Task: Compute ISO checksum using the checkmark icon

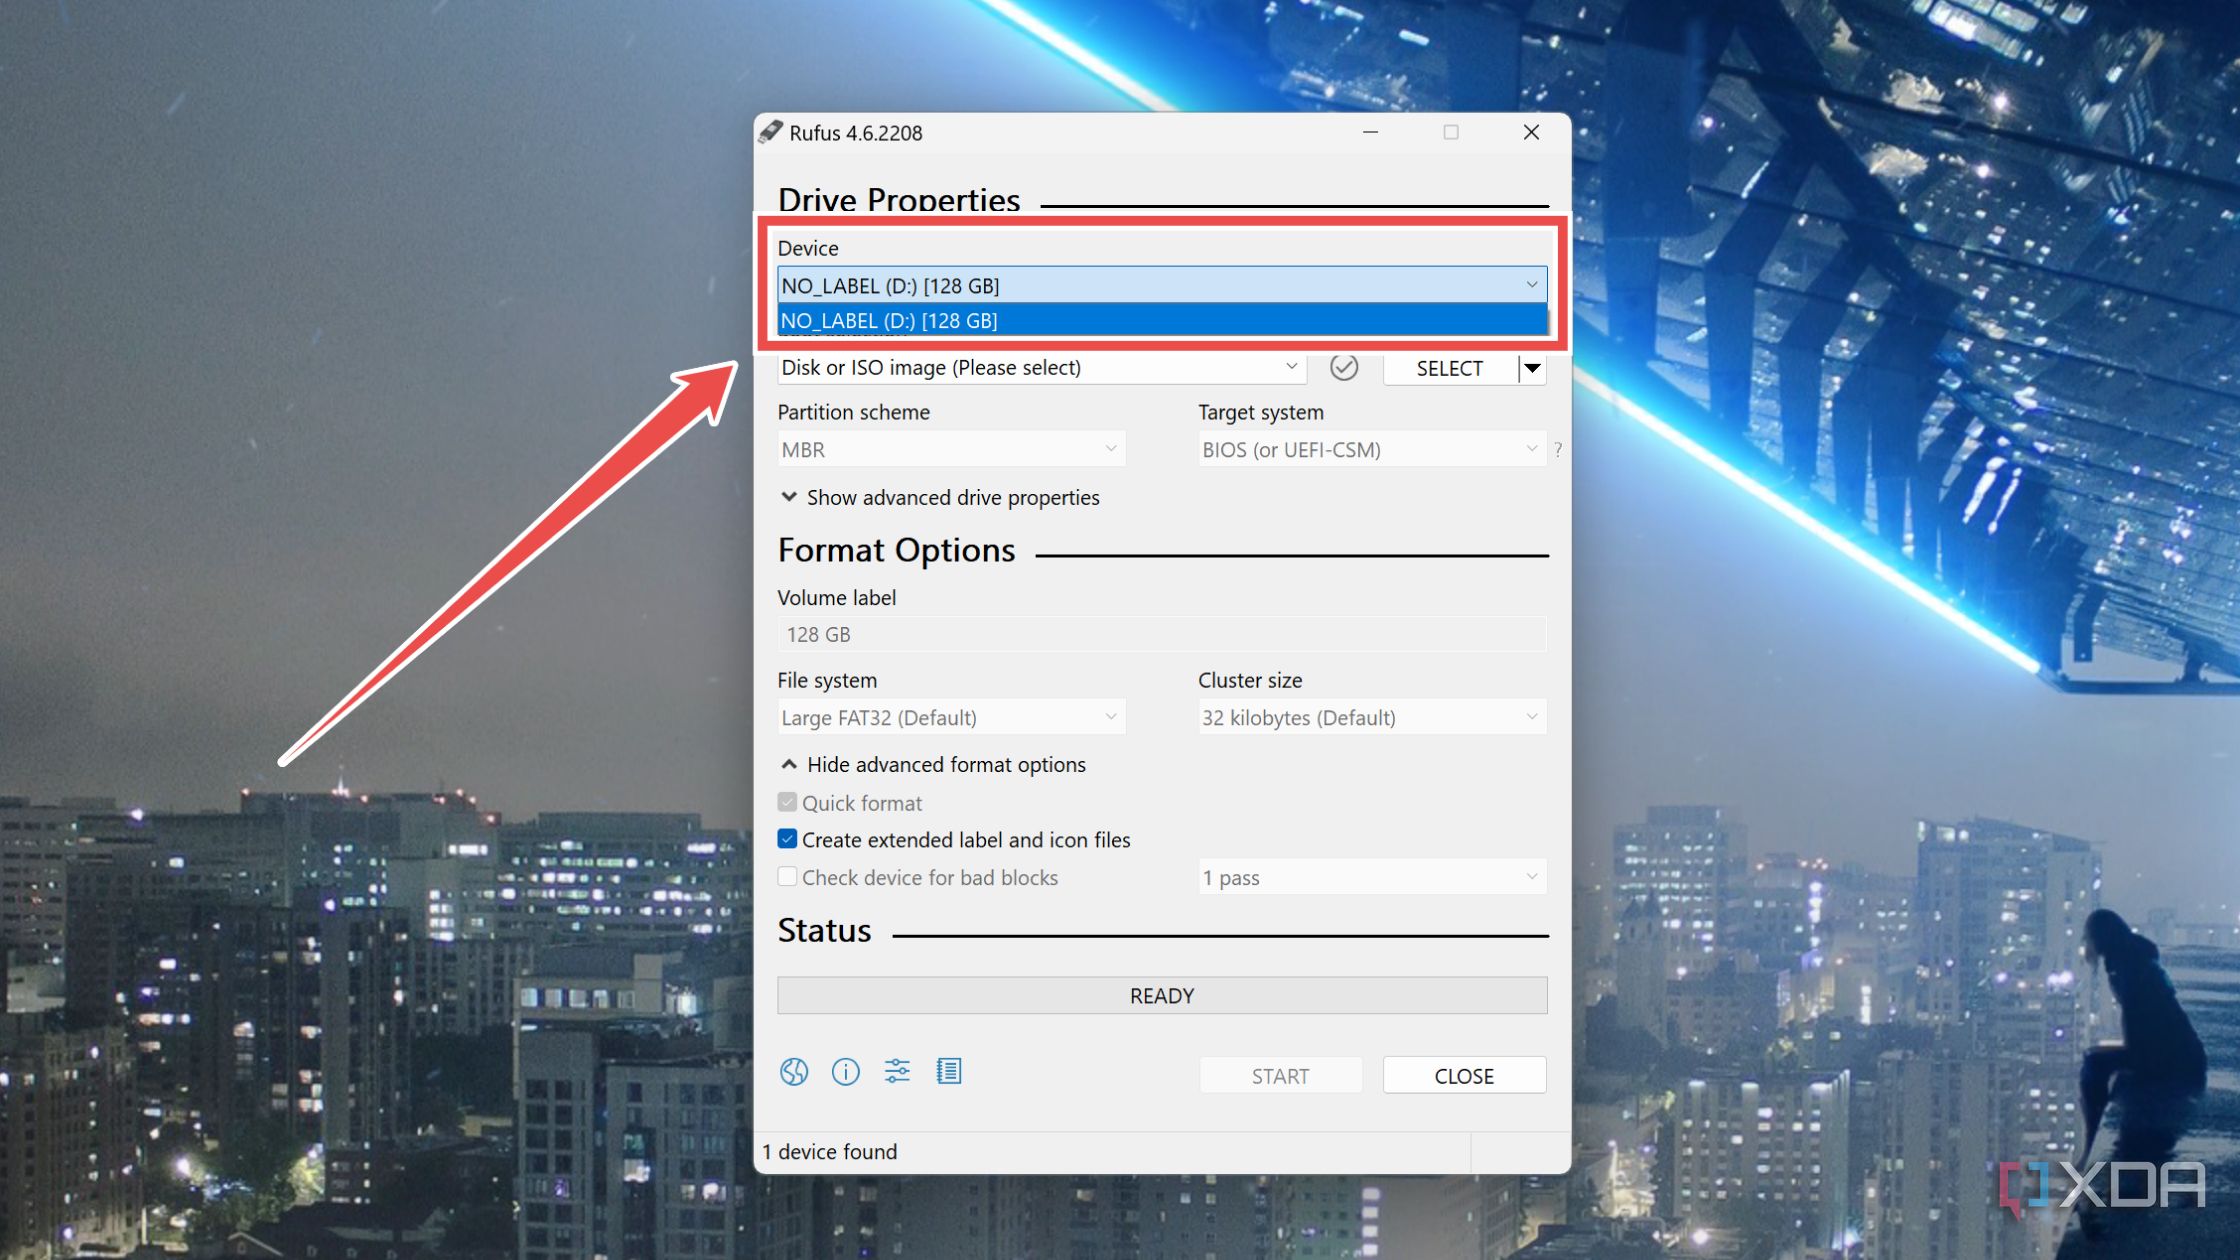Action: click(1345, 367)
